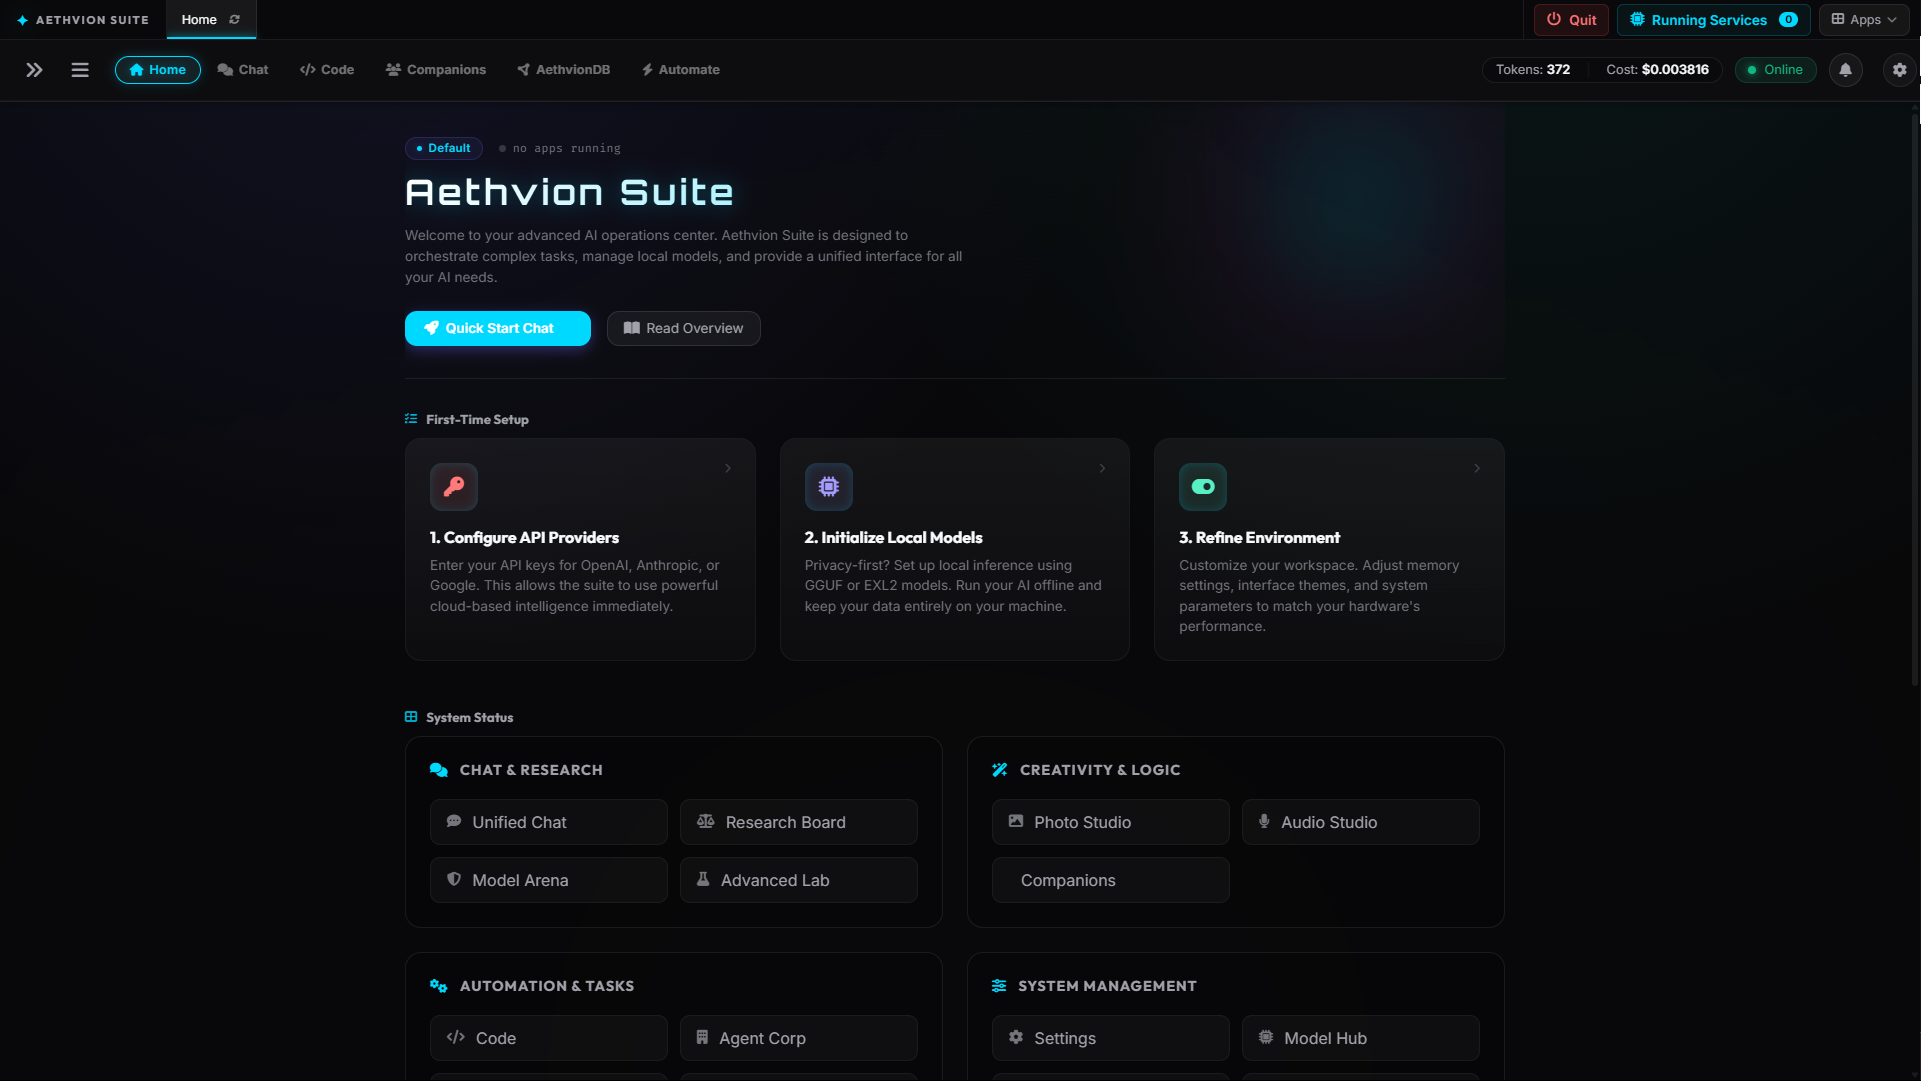This screenshot has height=1081, width=1921.
Task: Click the Research Board scale icon
Action: pos(706,821)
